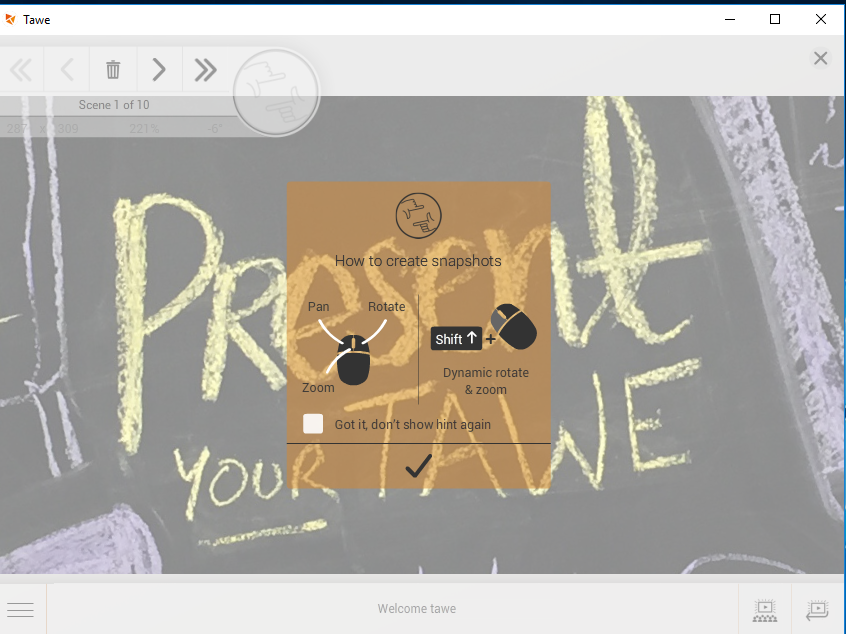Confirm the hint with the checkmark
The height and width of the screenshot is (634, 846).
point(418,466)
